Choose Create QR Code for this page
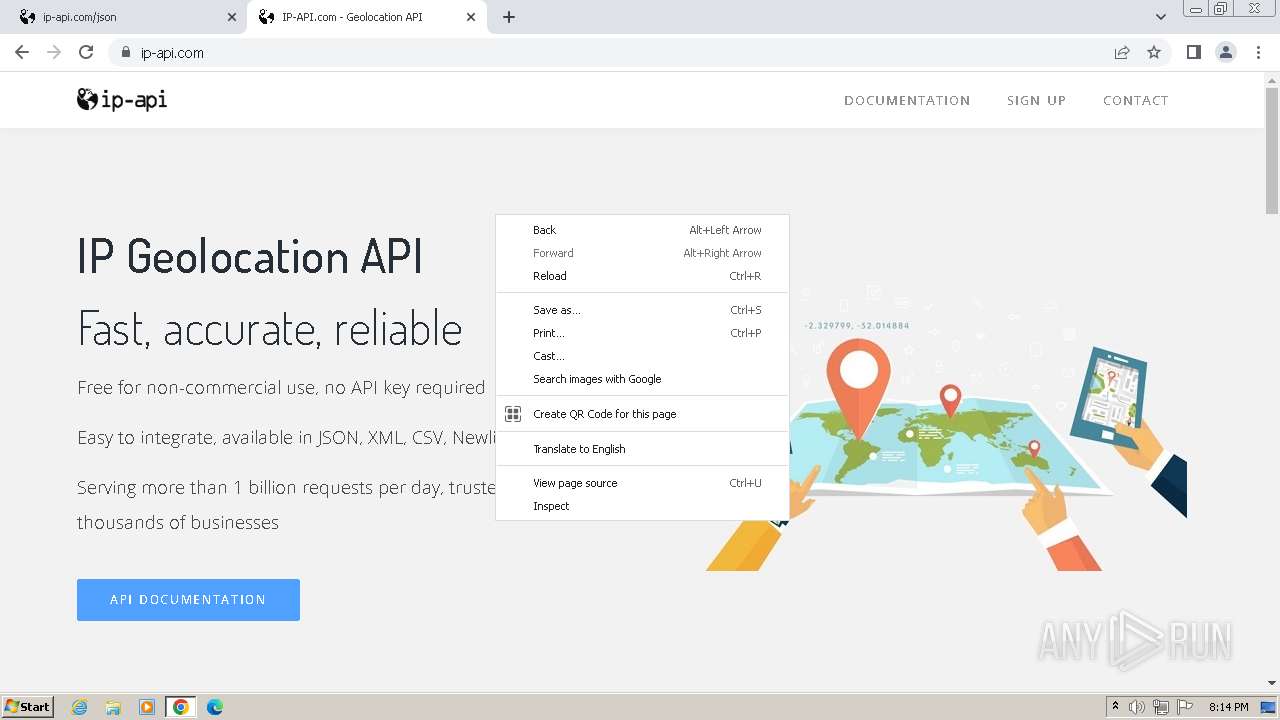 (x=642, y=414)
